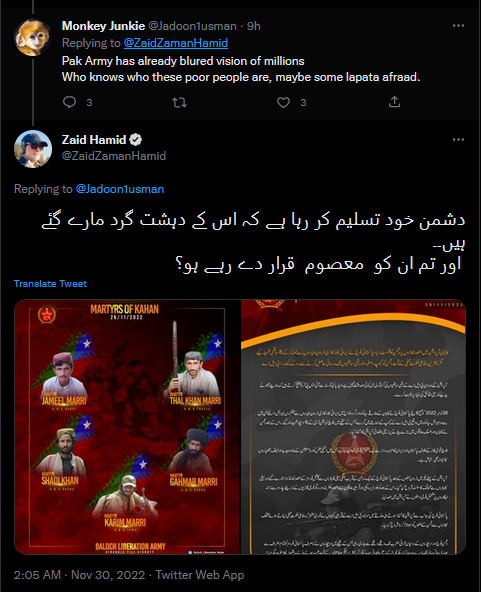The image size is (481, 592).
Task: Click the Monkey Junkie display name
Action: (x=103, y=26)
